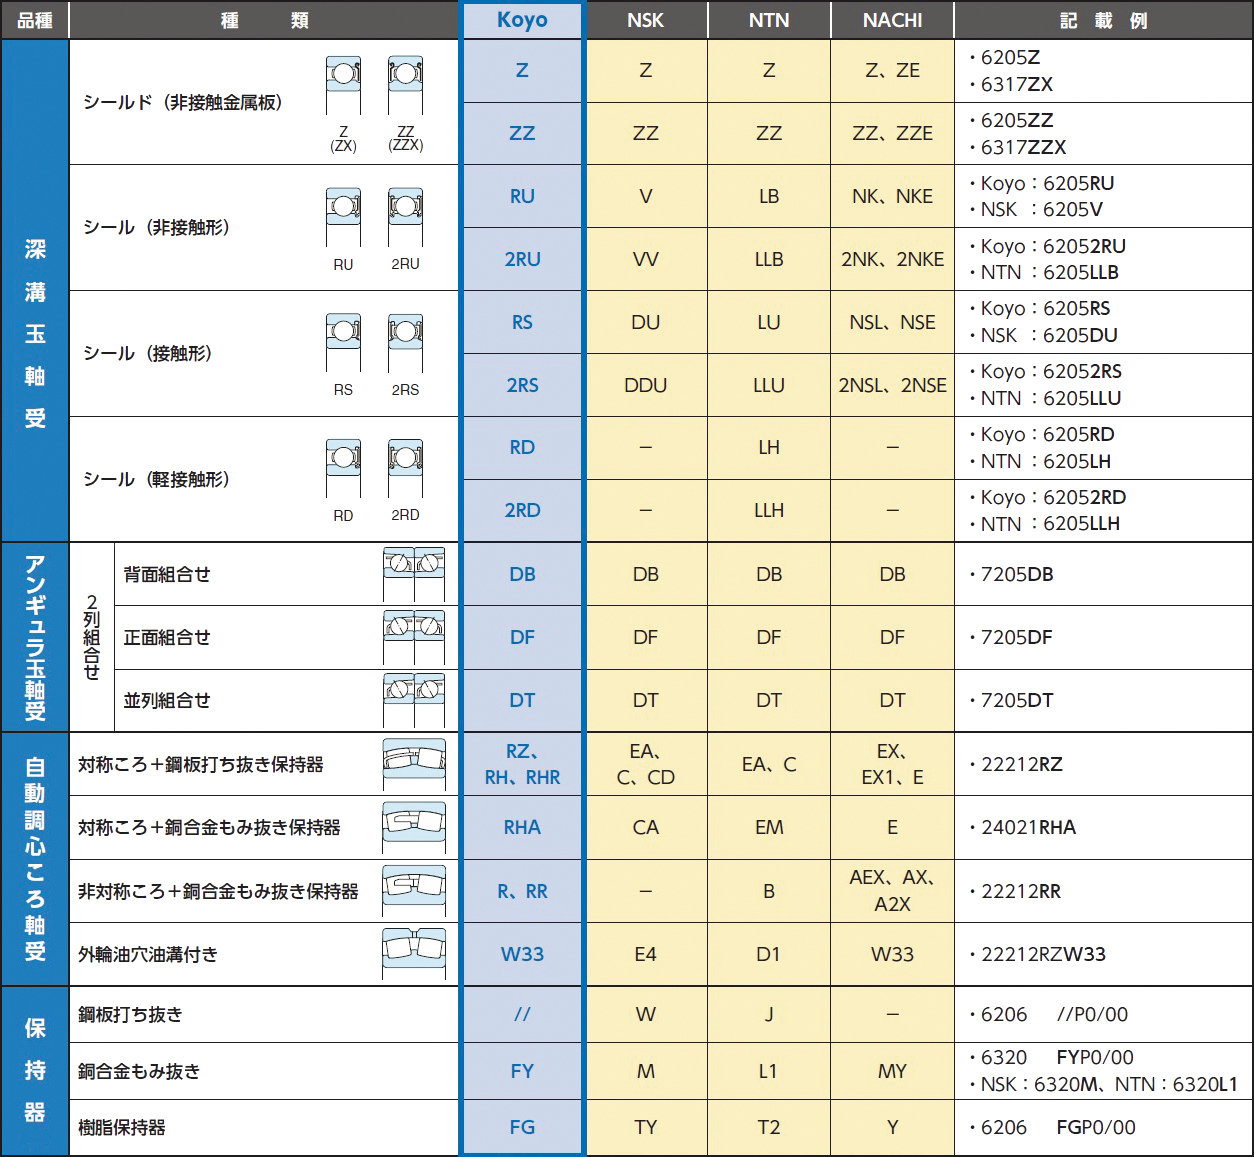The width and height of the screenshot is (1254, 1157).
Task: Click the NACHI column header
Action: point(892,20)
